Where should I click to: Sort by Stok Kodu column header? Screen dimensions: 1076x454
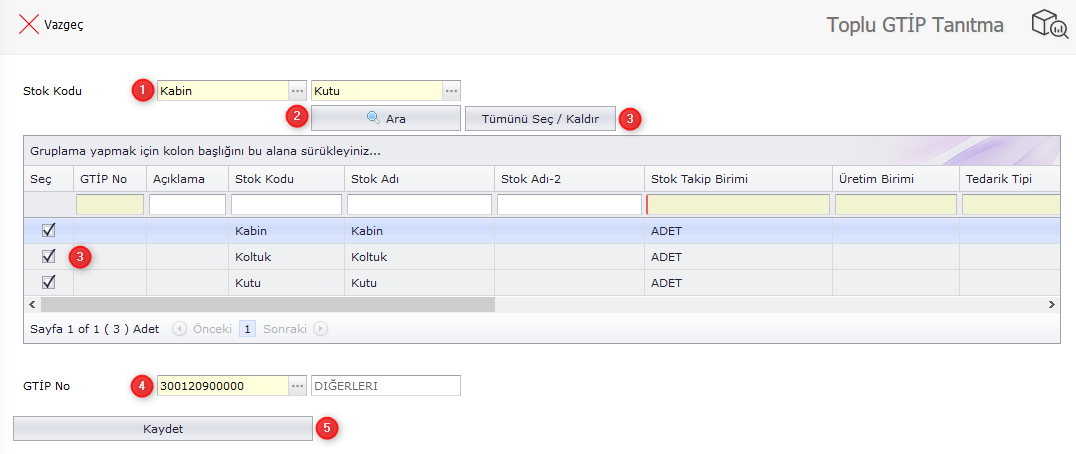(x=286, y=179)
